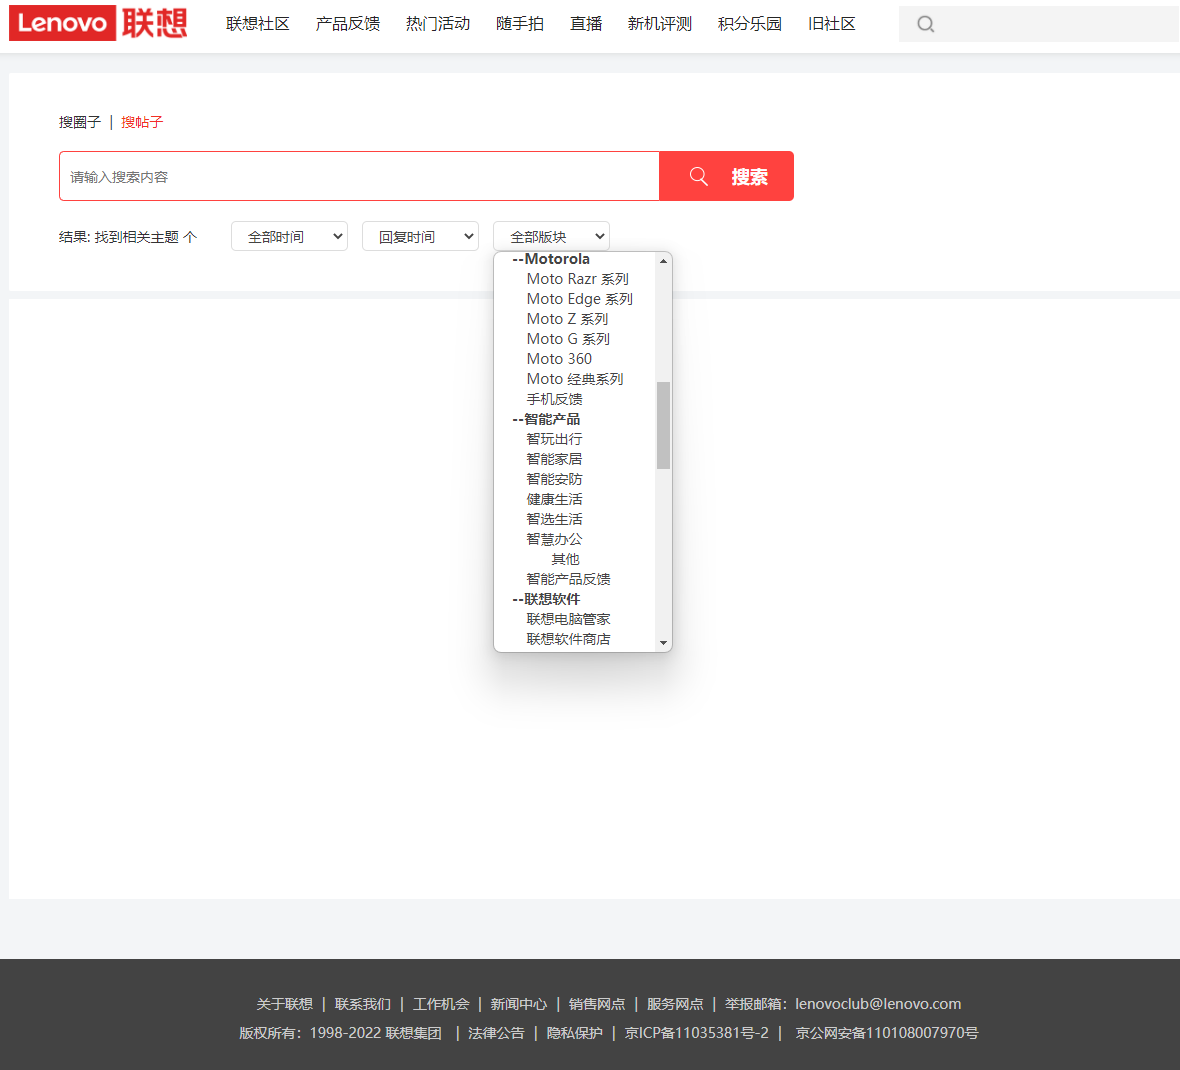Open 产品反馈 in the top navigation
The height and width of the screenshot is (1070, 1180).
[348, 24]
